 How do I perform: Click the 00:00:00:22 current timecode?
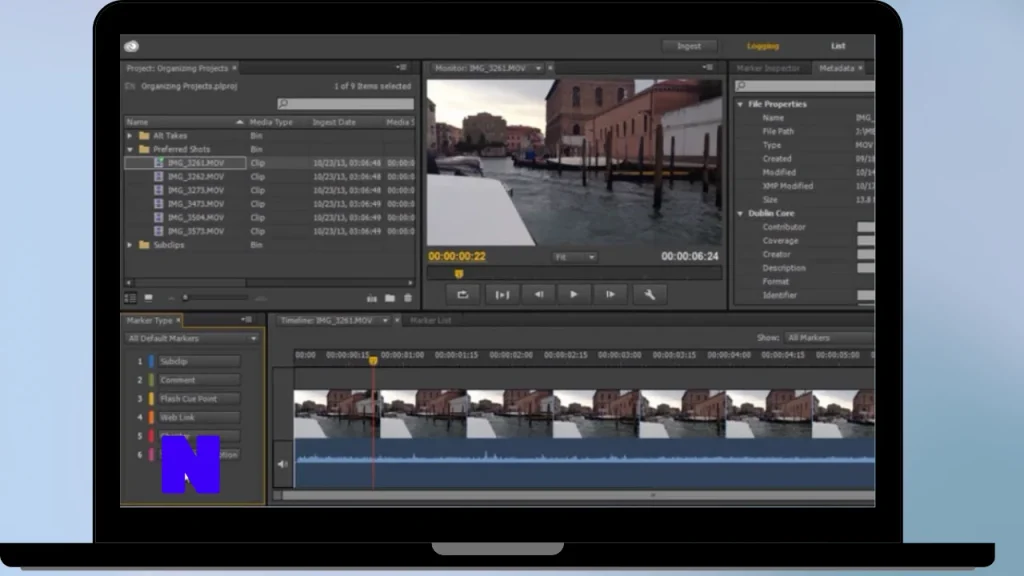(456, 257)
